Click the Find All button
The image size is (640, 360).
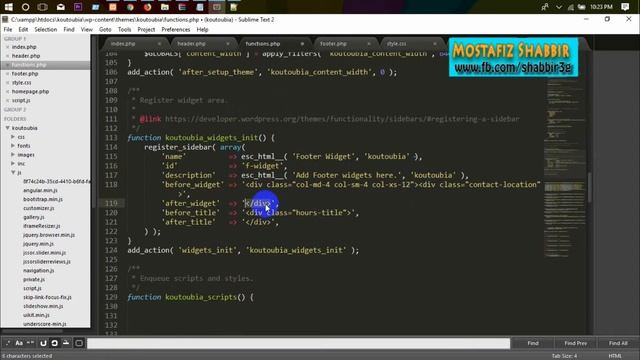pos(618,343)
